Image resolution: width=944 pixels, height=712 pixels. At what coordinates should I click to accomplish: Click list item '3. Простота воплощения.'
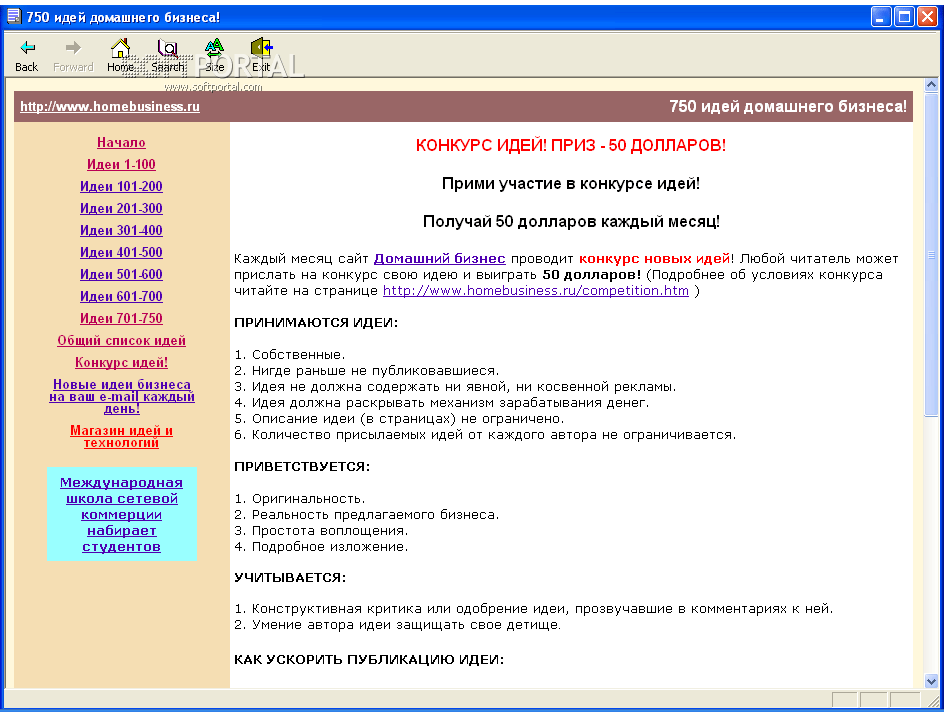(x=321, y=531)
